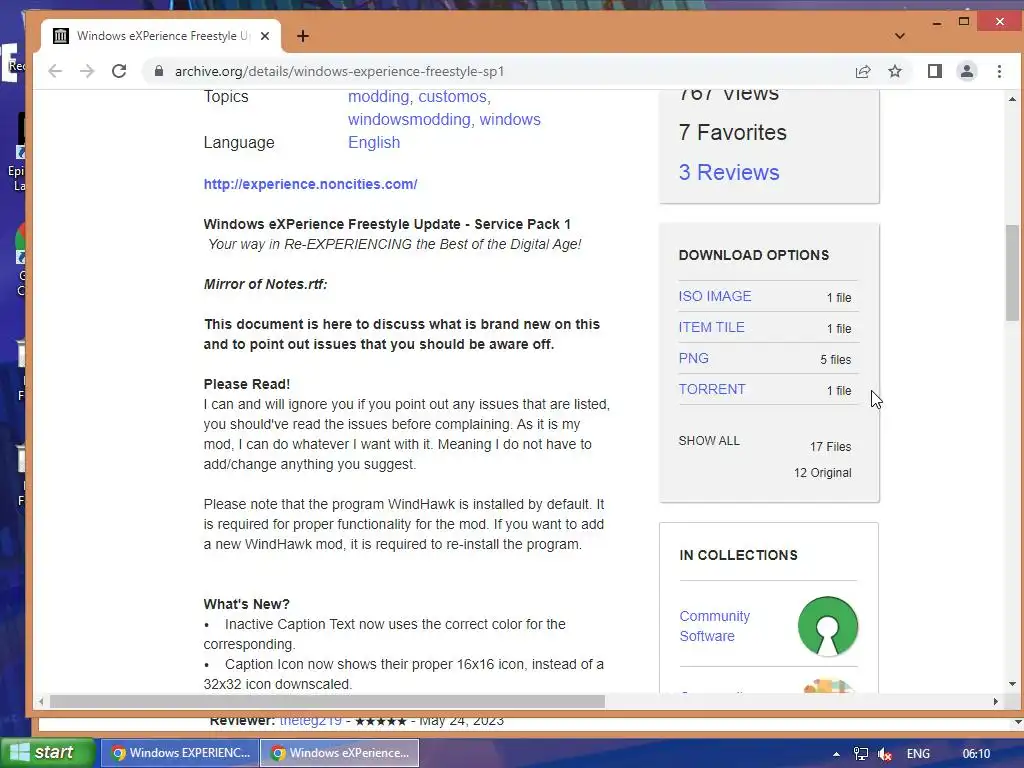The image size is (1024, 768).
Task: Show hidden system tray icons
Action: (836, 754)
